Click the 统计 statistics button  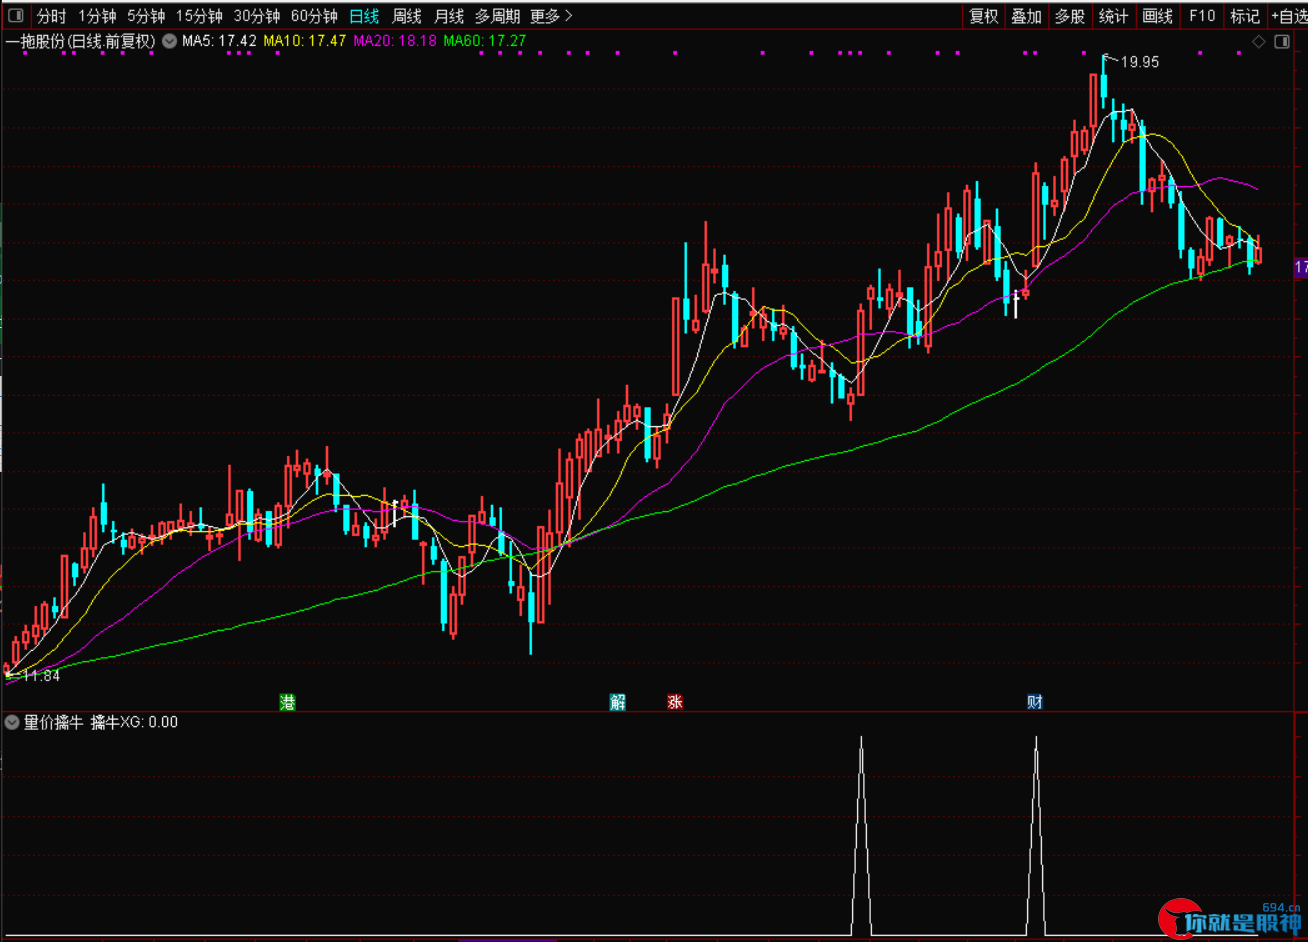[1113, 16]
